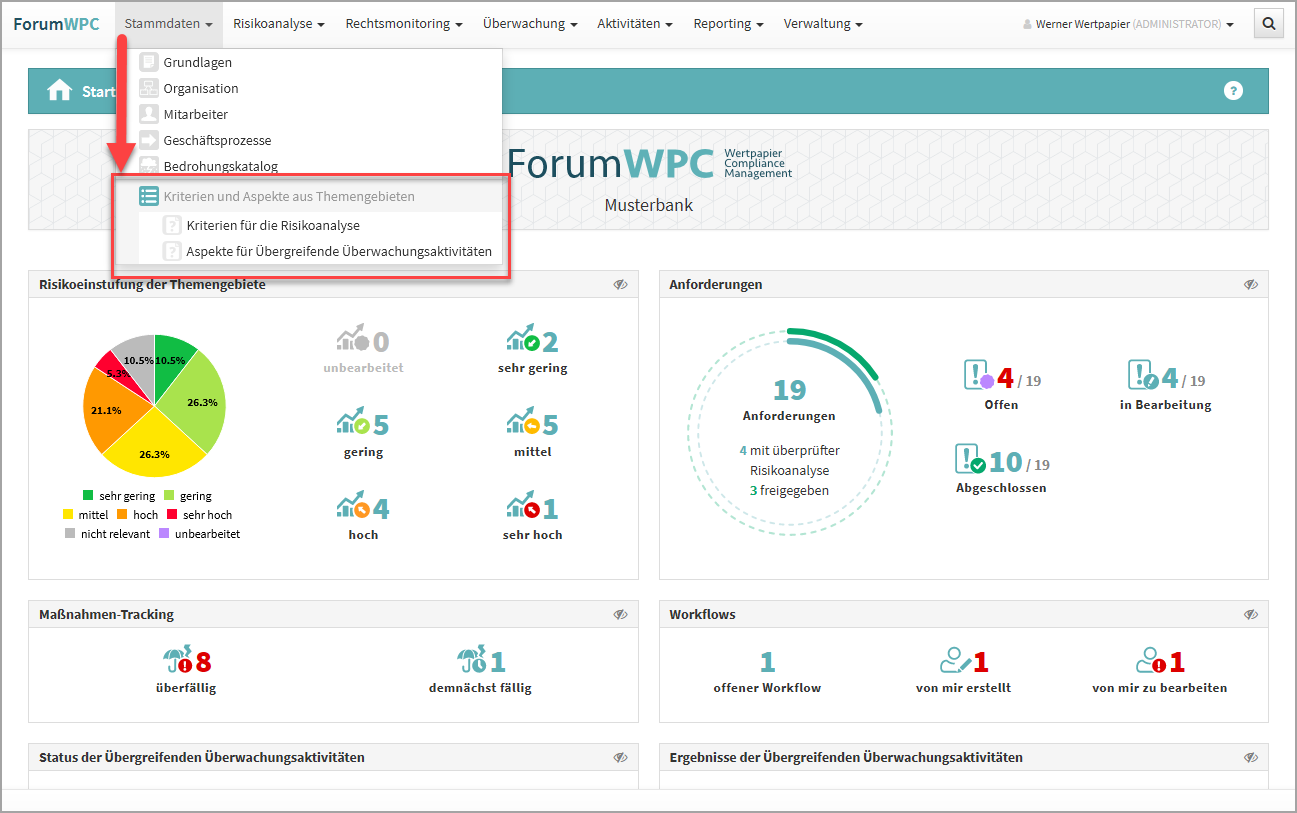Click the 'Offen' requirements icon
The image size is (1297, 813).
click(978, 377)
